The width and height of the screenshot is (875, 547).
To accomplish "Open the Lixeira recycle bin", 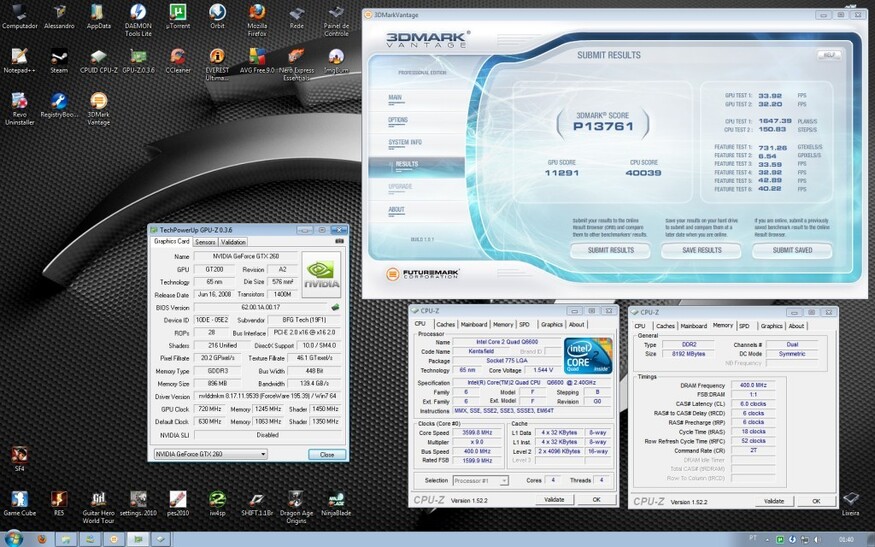I will (850, 503).
